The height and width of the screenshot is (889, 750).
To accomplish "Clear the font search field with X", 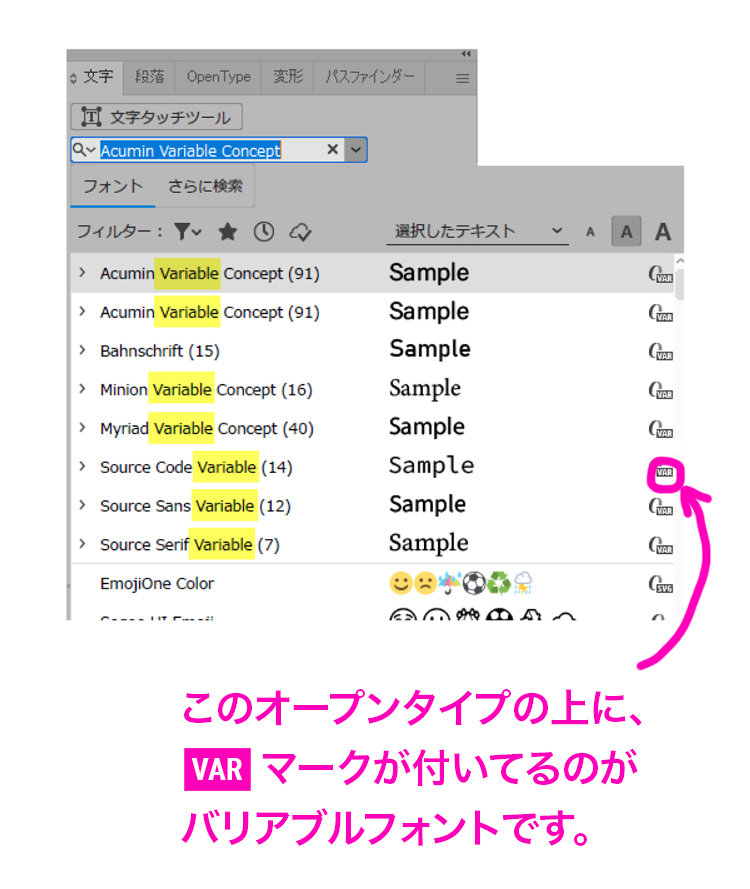I will point(333,150).
